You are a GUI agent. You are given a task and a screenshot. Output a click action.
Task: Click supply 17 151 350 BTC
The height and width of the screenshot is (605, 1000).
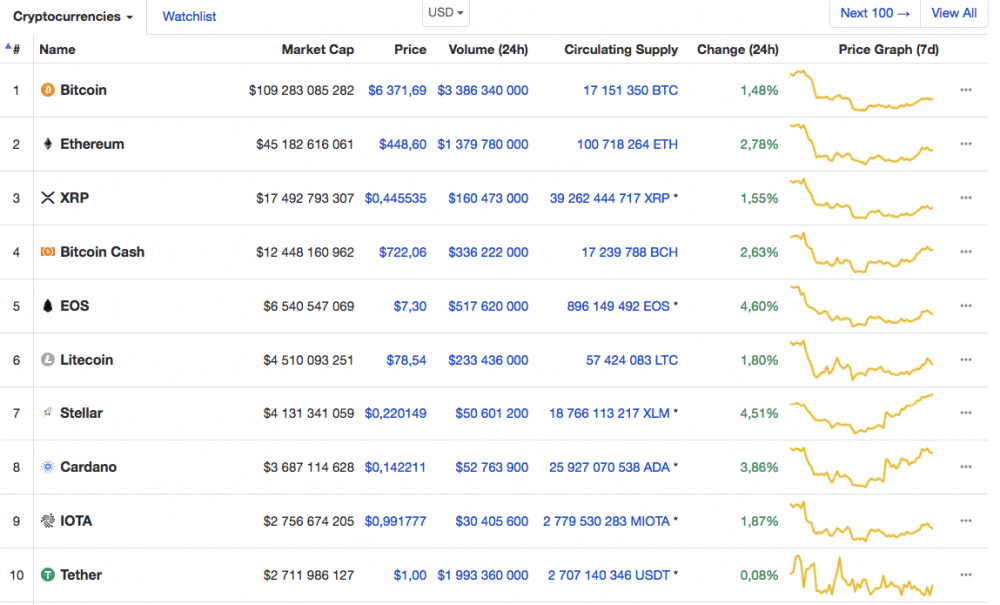point(630,91)
